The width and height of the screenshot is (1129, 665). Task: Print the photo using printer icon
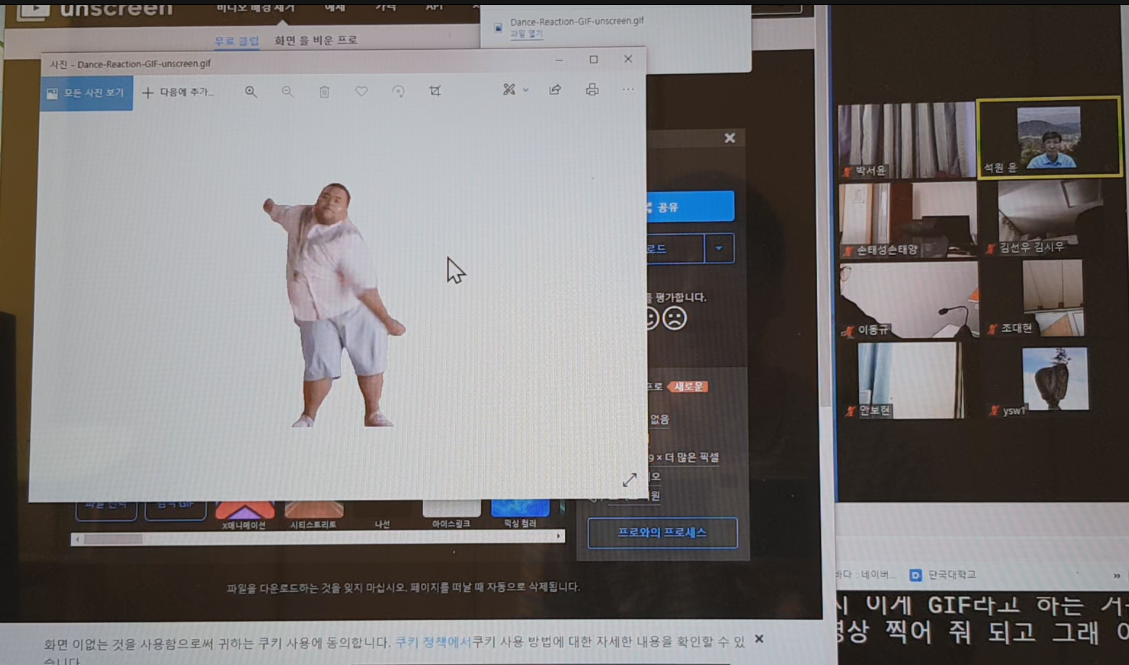point(592,90)
